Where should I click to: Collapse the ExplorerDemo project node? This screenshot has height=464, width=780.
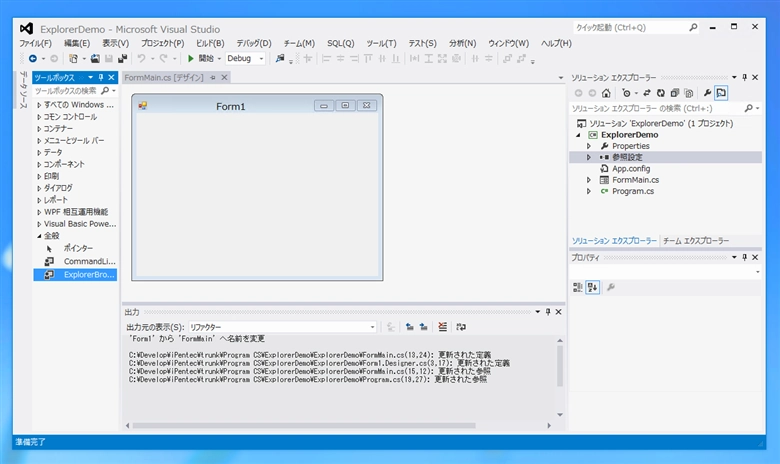(x=578, y=135)
